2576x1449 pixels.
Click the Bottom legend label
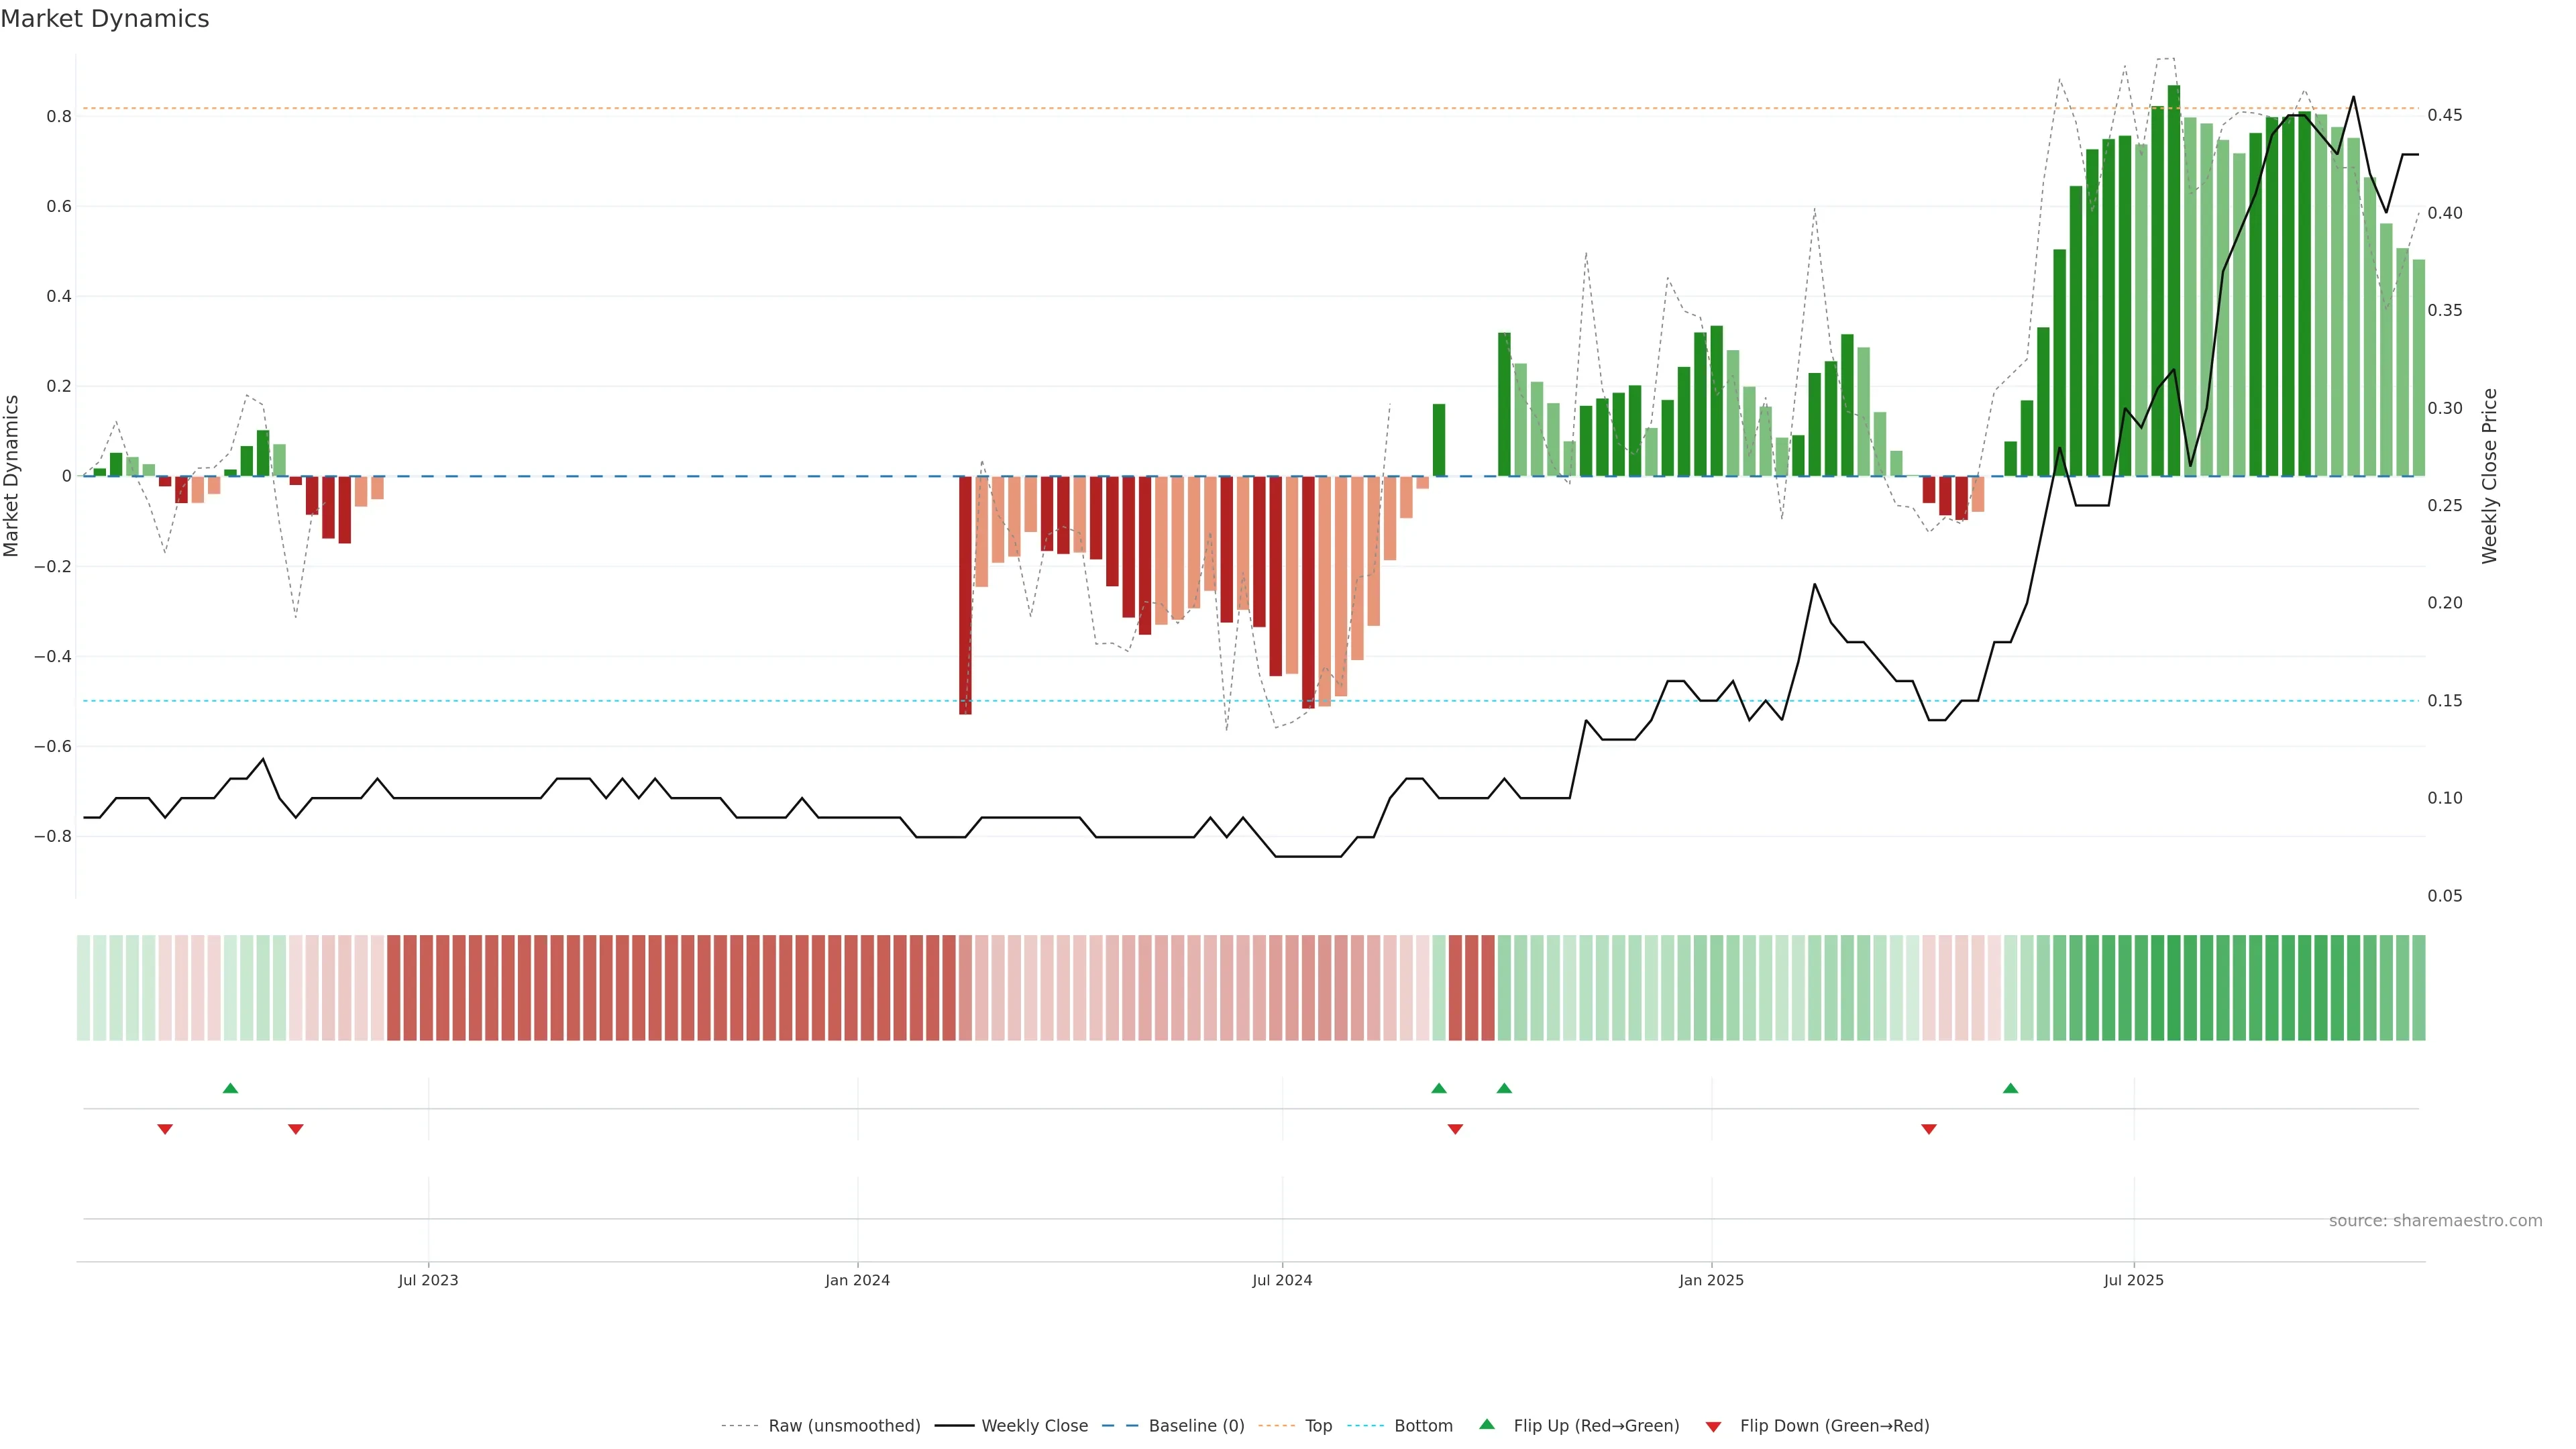1423,1426
